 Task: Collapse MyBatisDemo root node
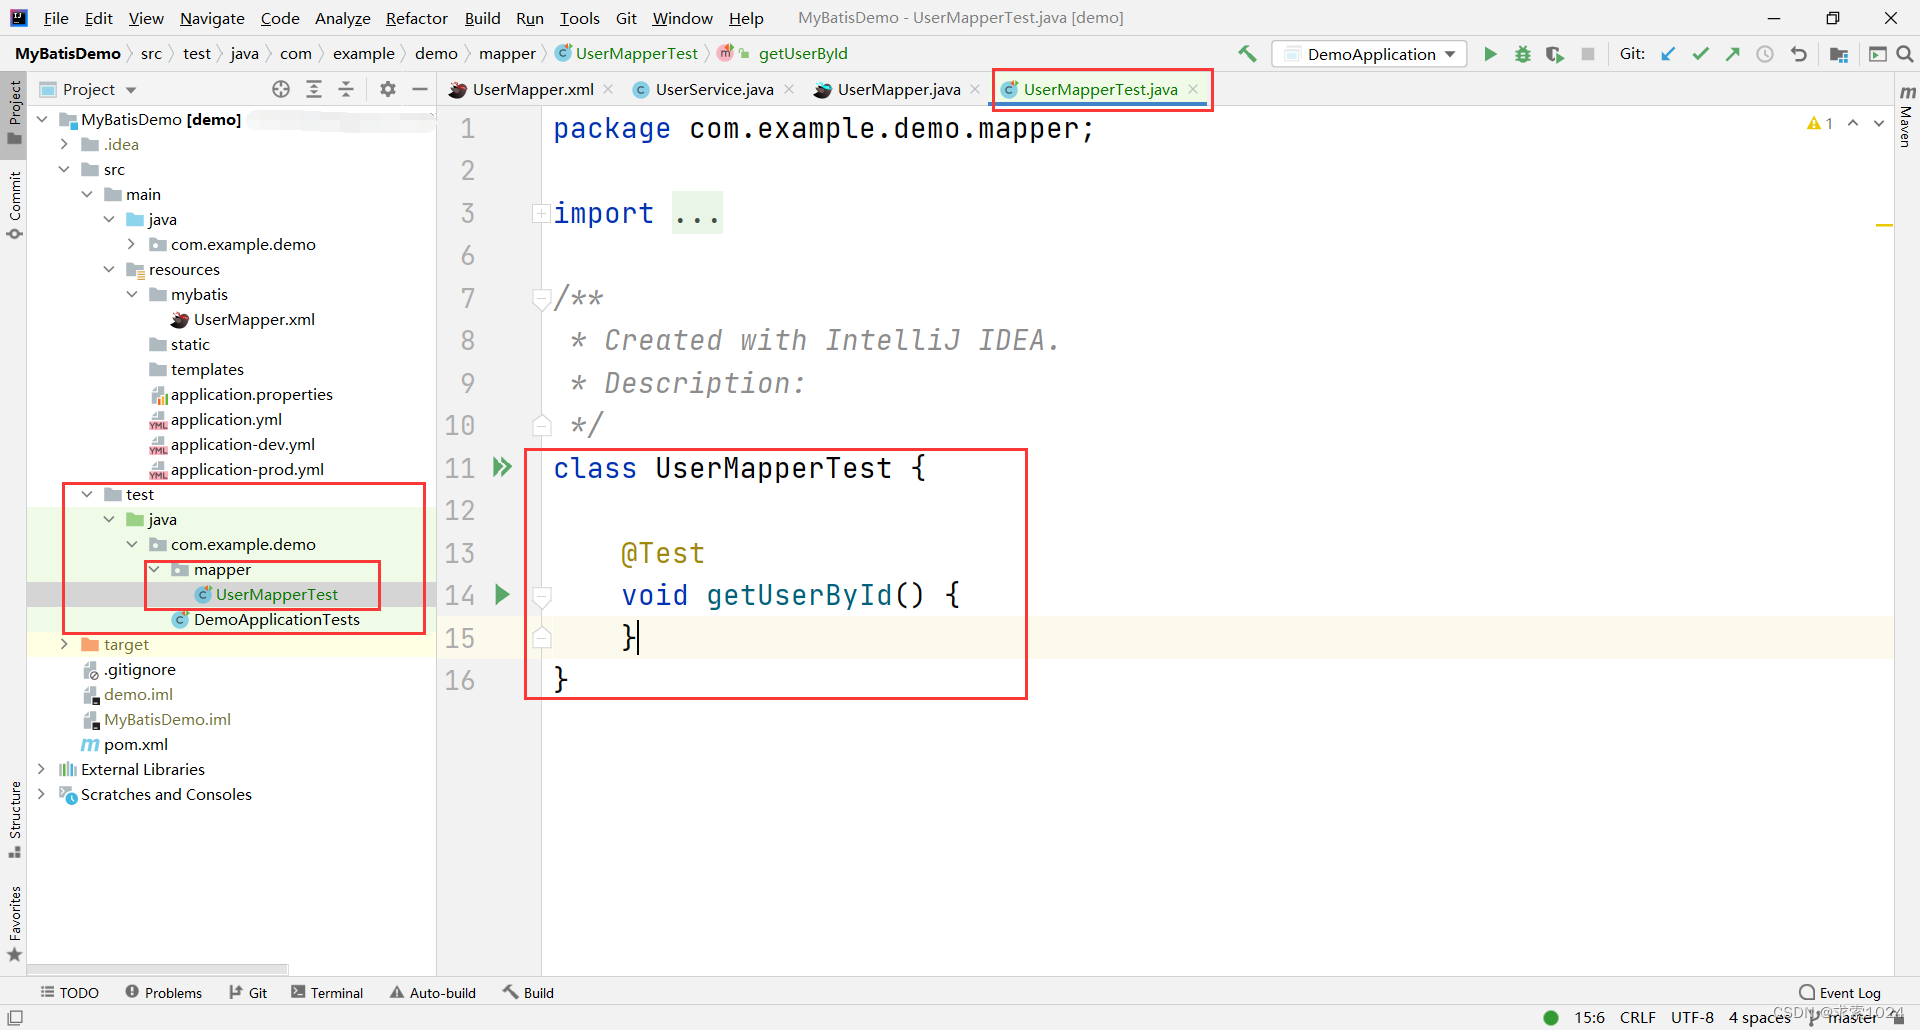click(42, 119)
